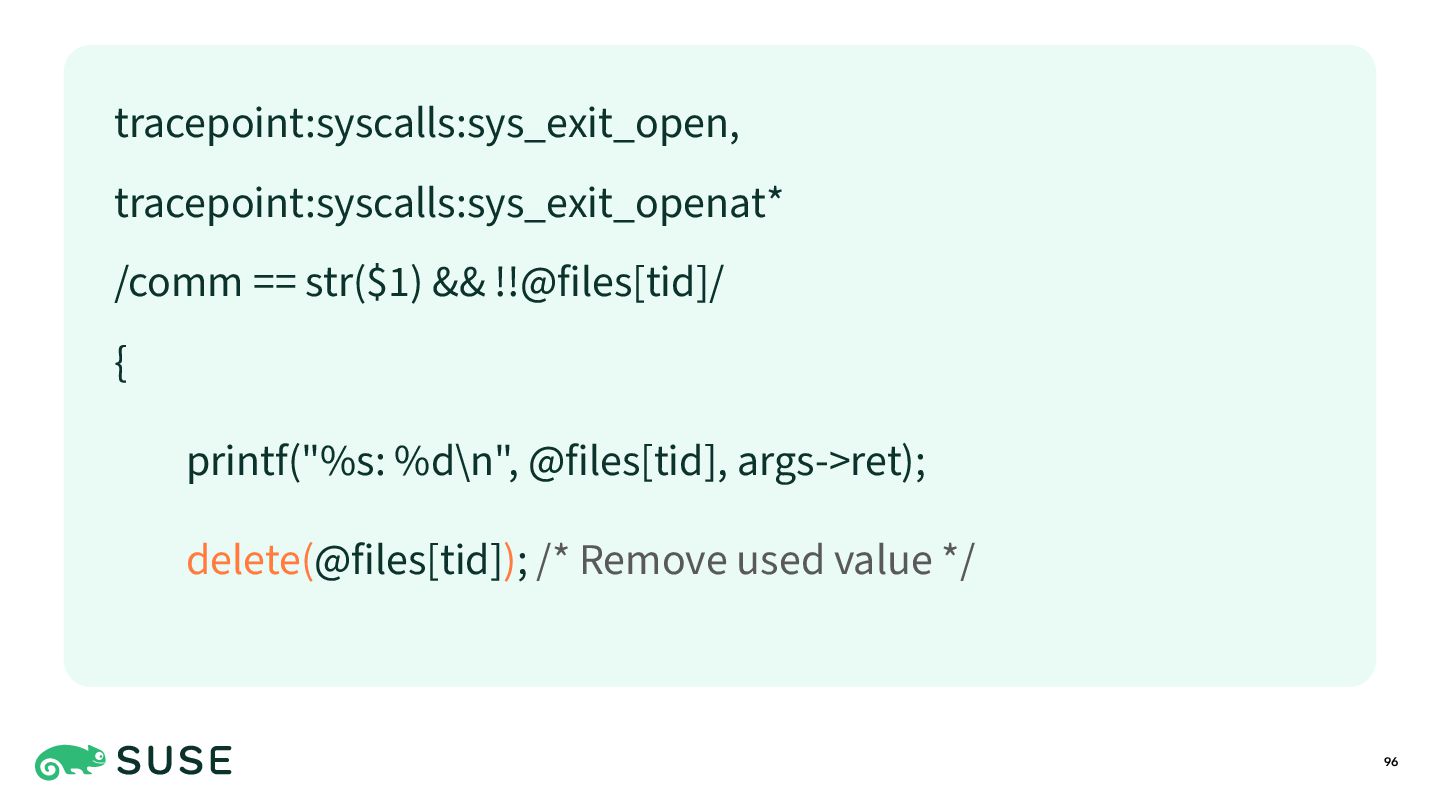Click @files[tid] inside the delete call
1440x810 pixels.
point(407,559)
